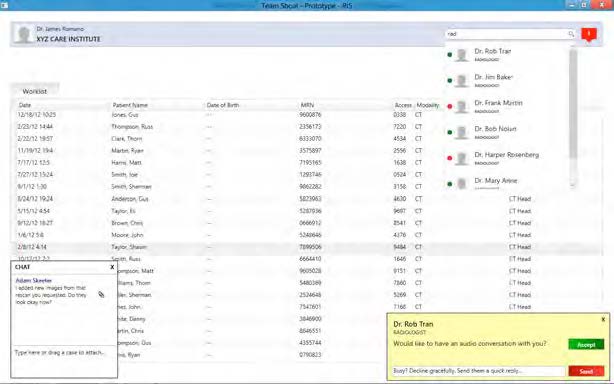Click Dr. Rob Tran's avatar in search results
Screen dimensions: 614x384
point(462,55)
